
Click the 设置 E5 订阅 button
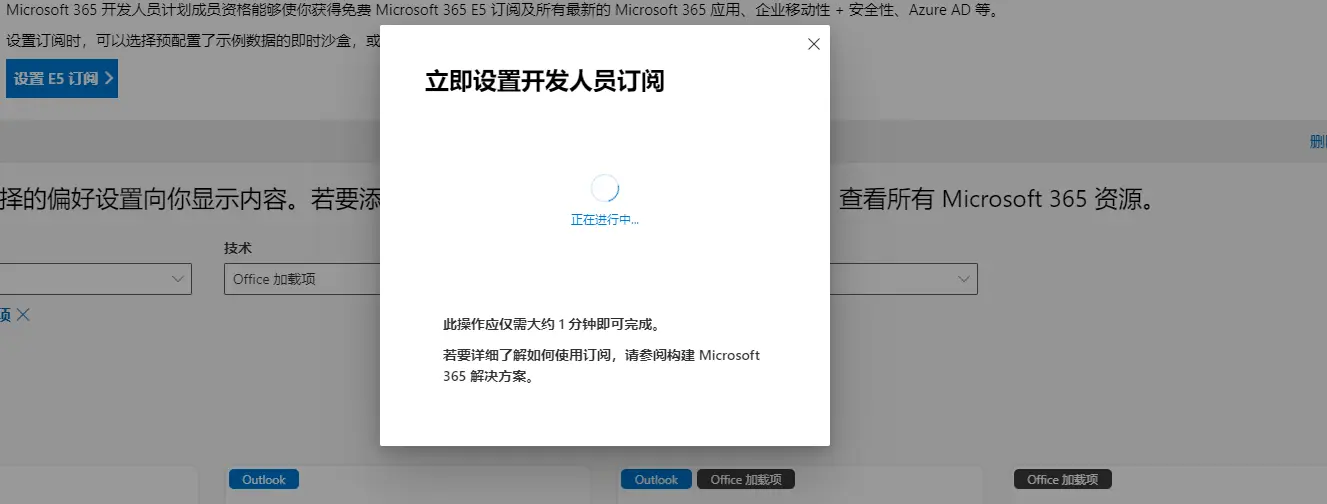tap(62, 78)
